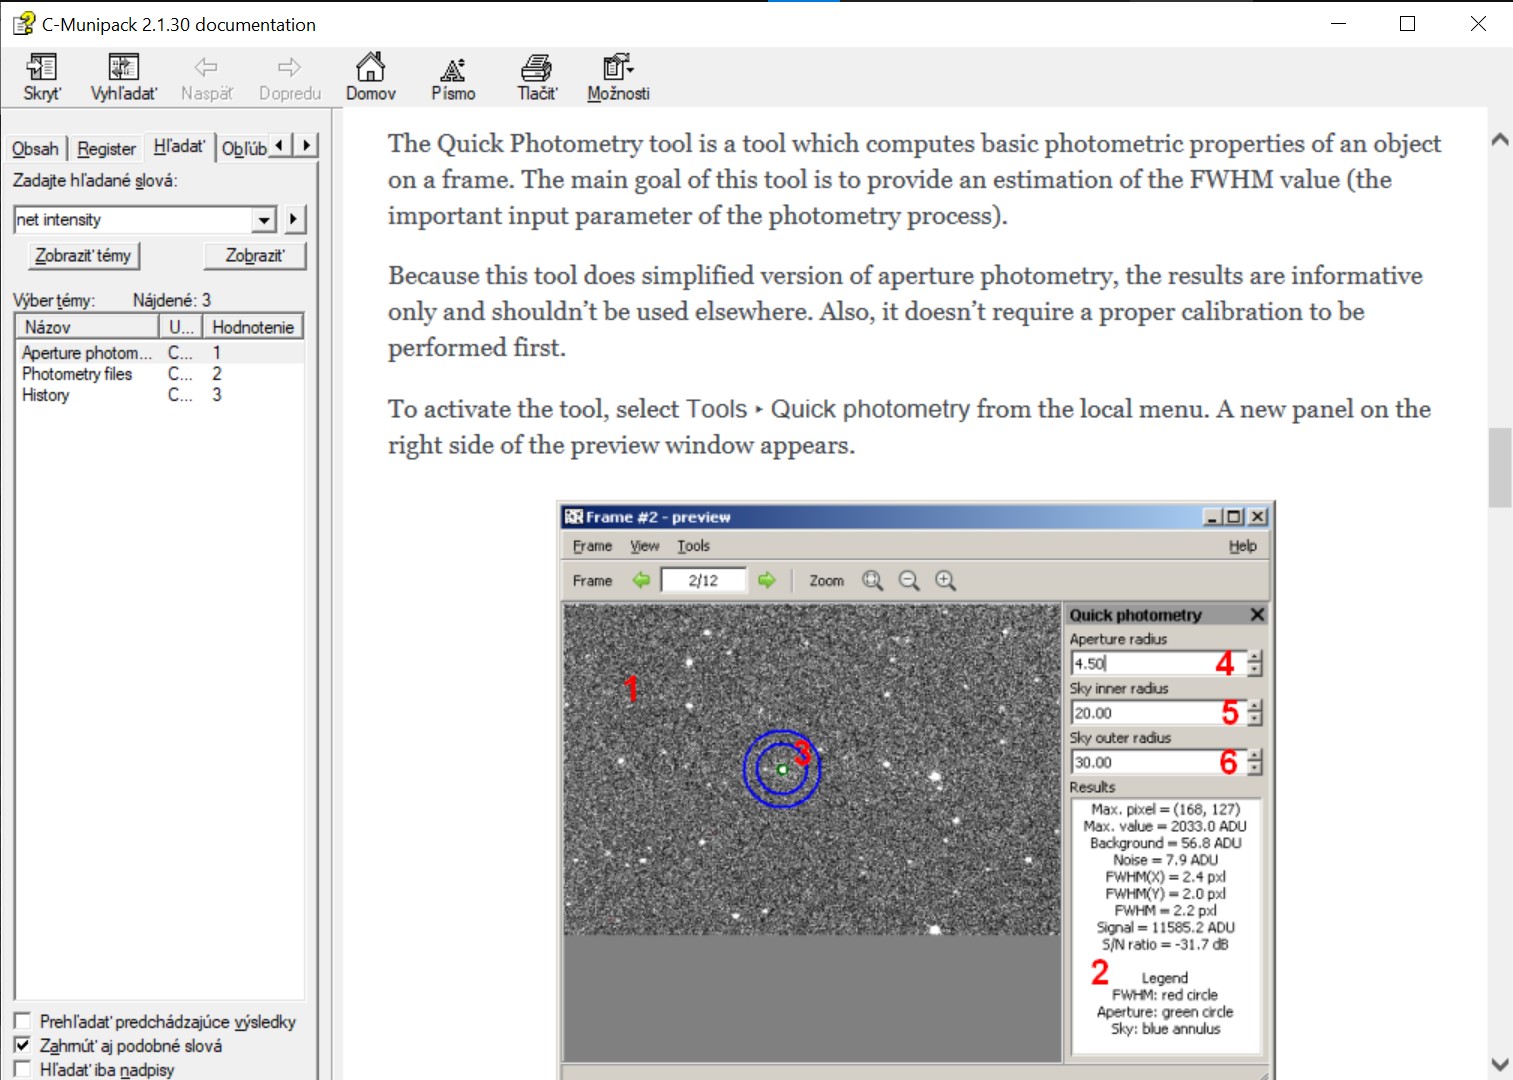Click the search words input field
This screenshot has width=1513, height=1080.
coord(133,220)
